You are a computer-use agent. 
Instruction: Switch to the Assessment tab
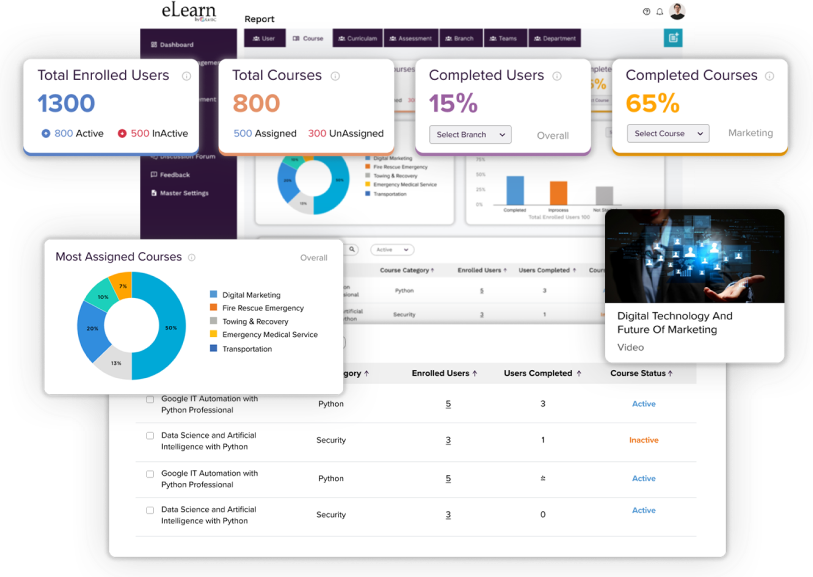411,38
